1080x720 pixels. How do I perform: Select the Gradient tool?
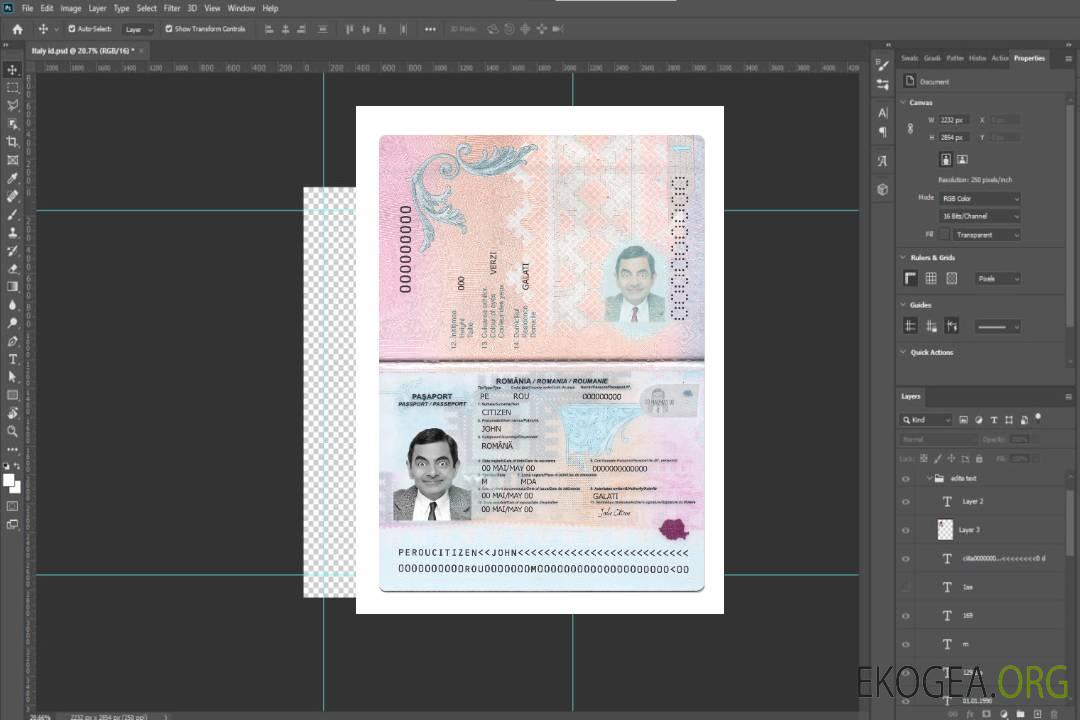point(12,287)
